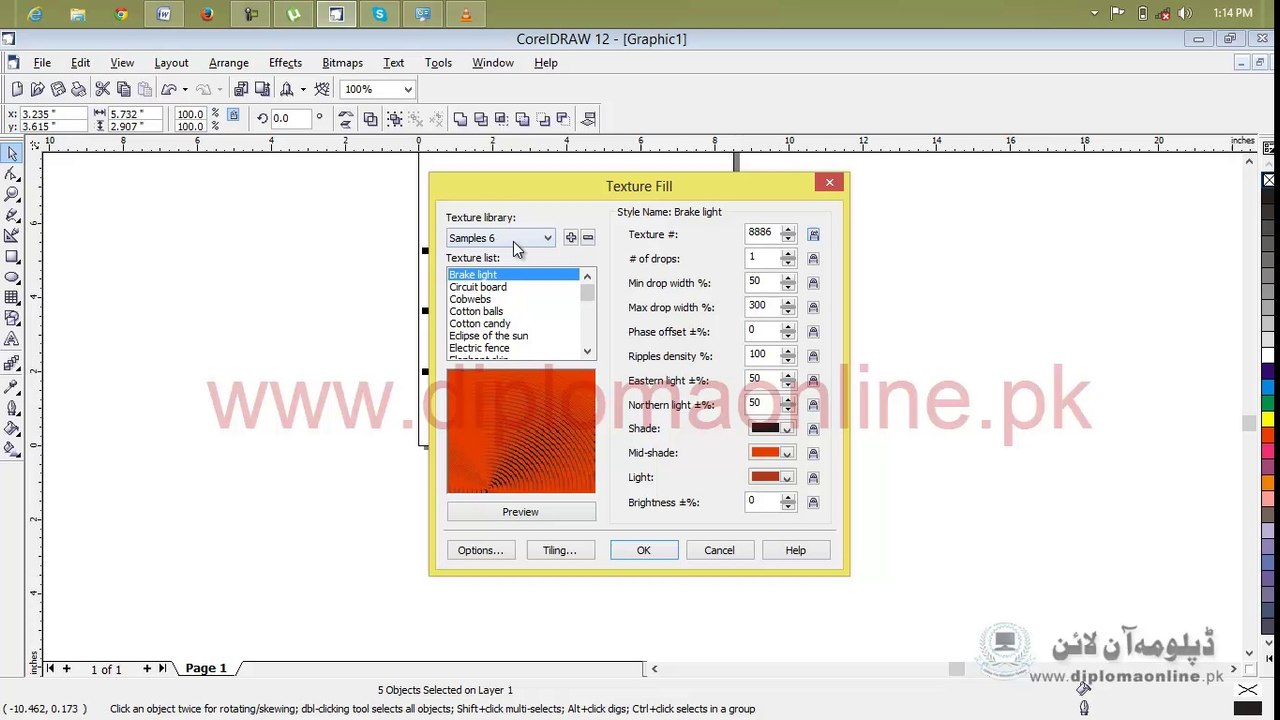
Task: Select the Zoom tool in the toolbox
Action: tap(12, 194)
